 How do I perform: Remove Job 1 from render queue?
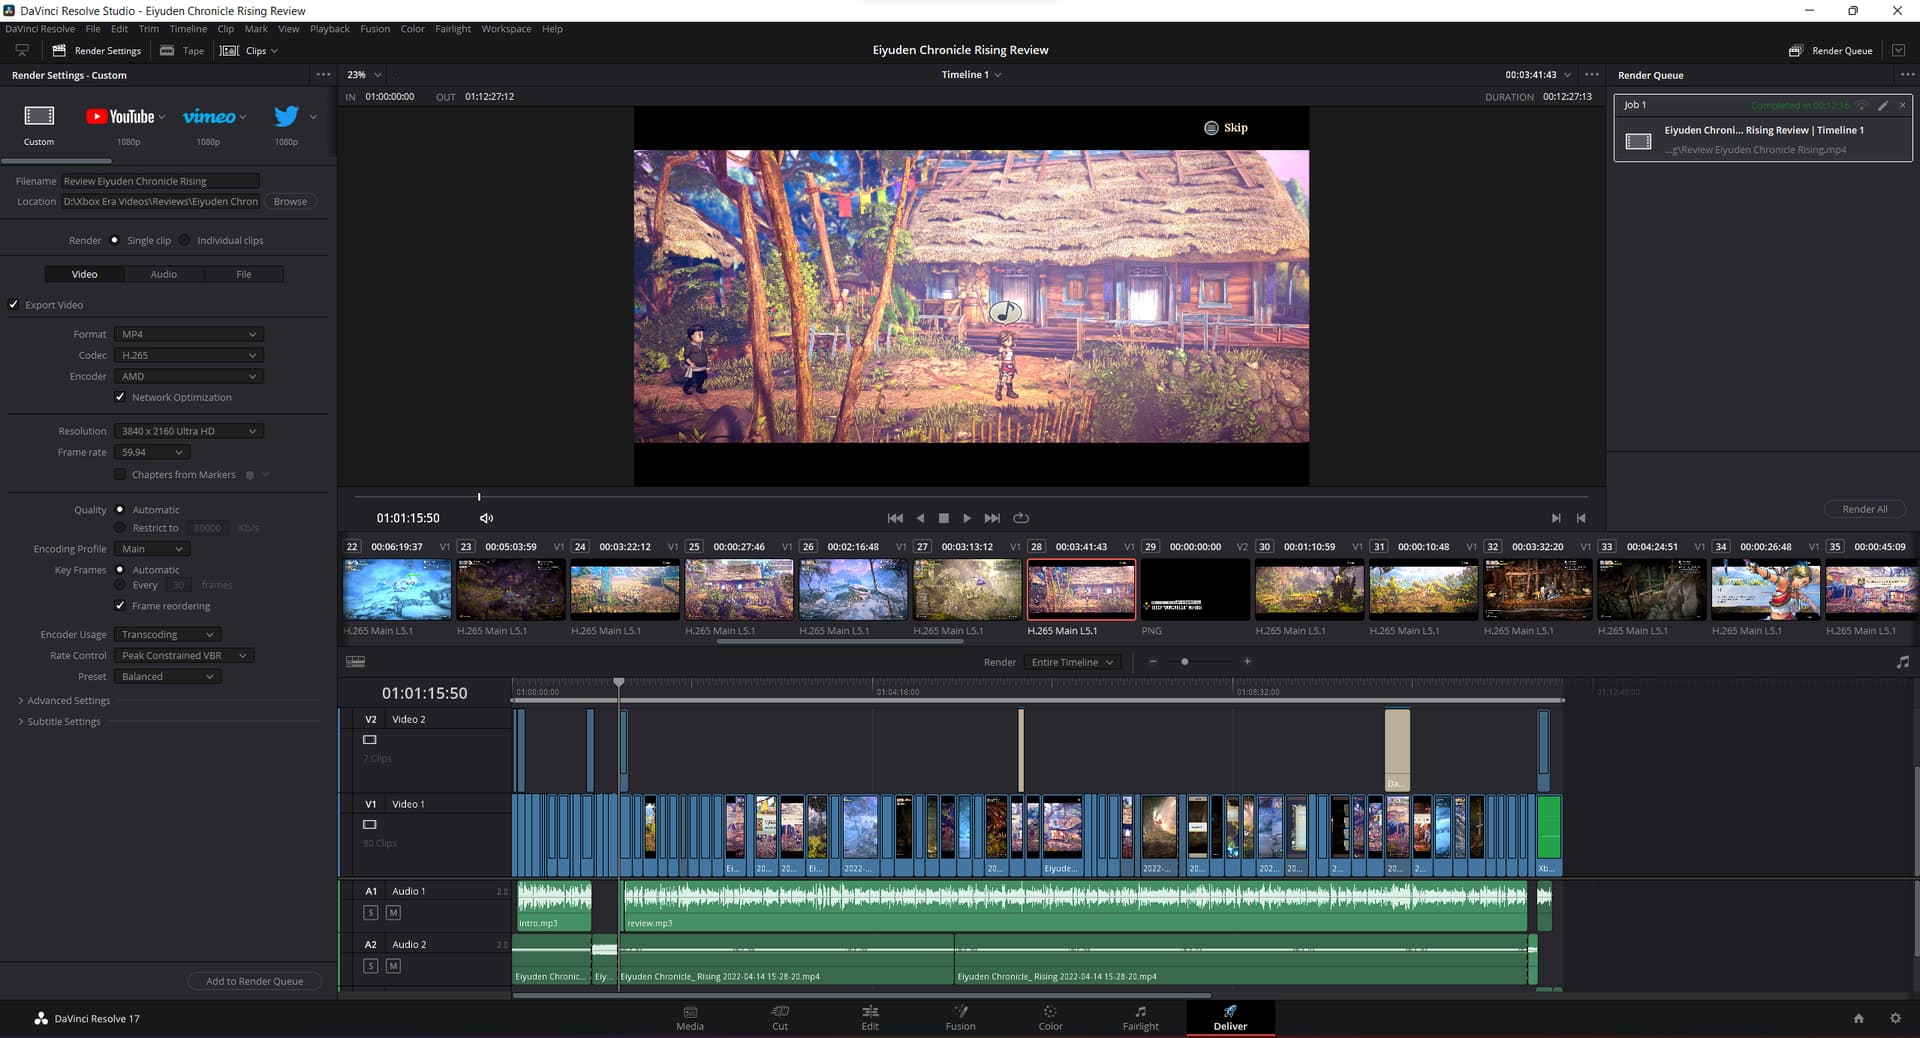(1903, 105)
